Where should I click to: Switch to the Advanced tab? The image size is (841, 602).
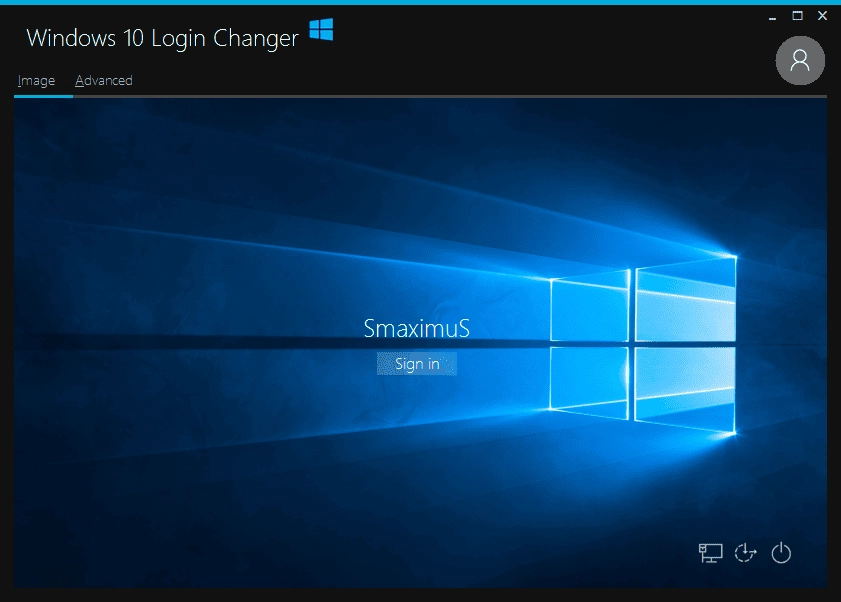(104, 80)
